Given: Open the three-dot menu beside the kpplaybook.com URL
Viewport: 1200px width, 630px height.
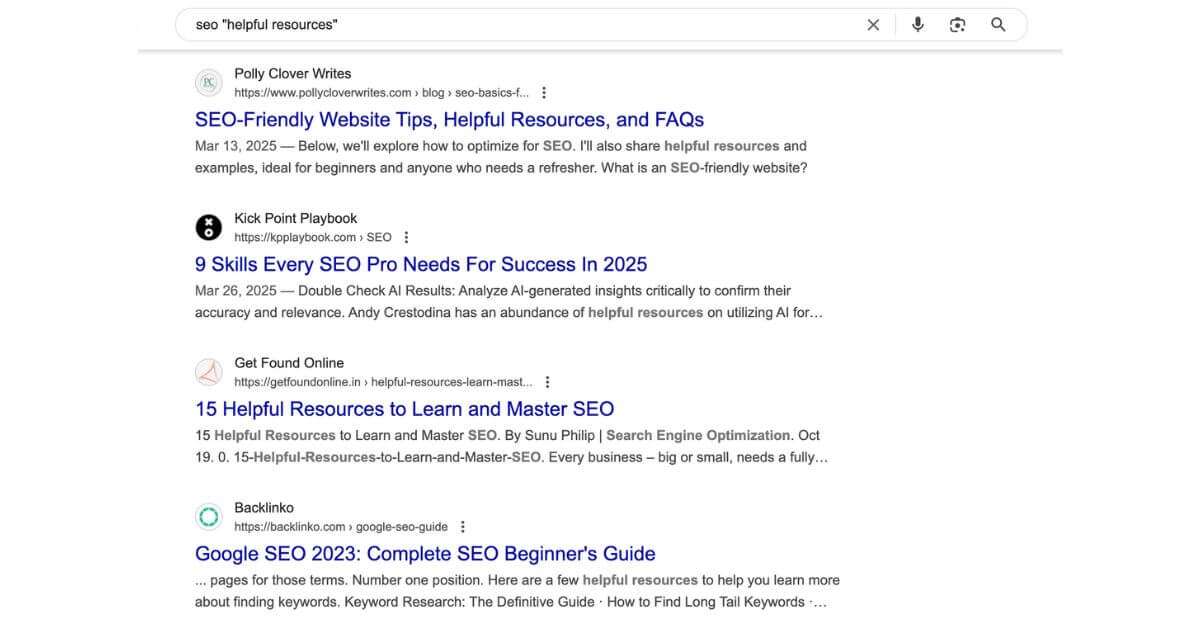Looking at the screenshot, I should click(406, 238).
